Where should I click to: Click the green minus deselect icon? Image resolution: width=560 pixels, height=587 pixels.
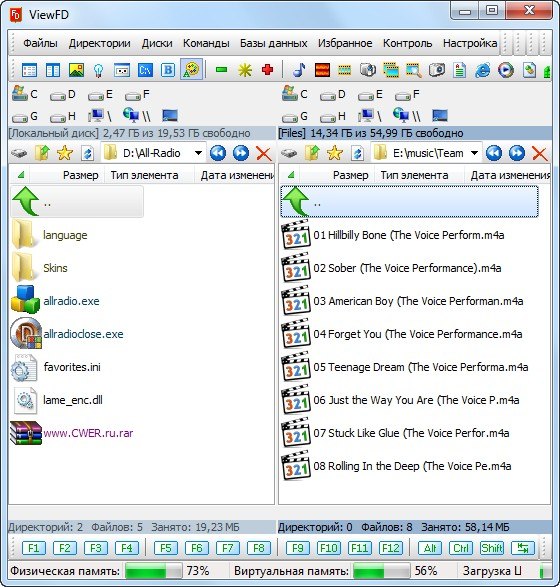pos(222,70)
